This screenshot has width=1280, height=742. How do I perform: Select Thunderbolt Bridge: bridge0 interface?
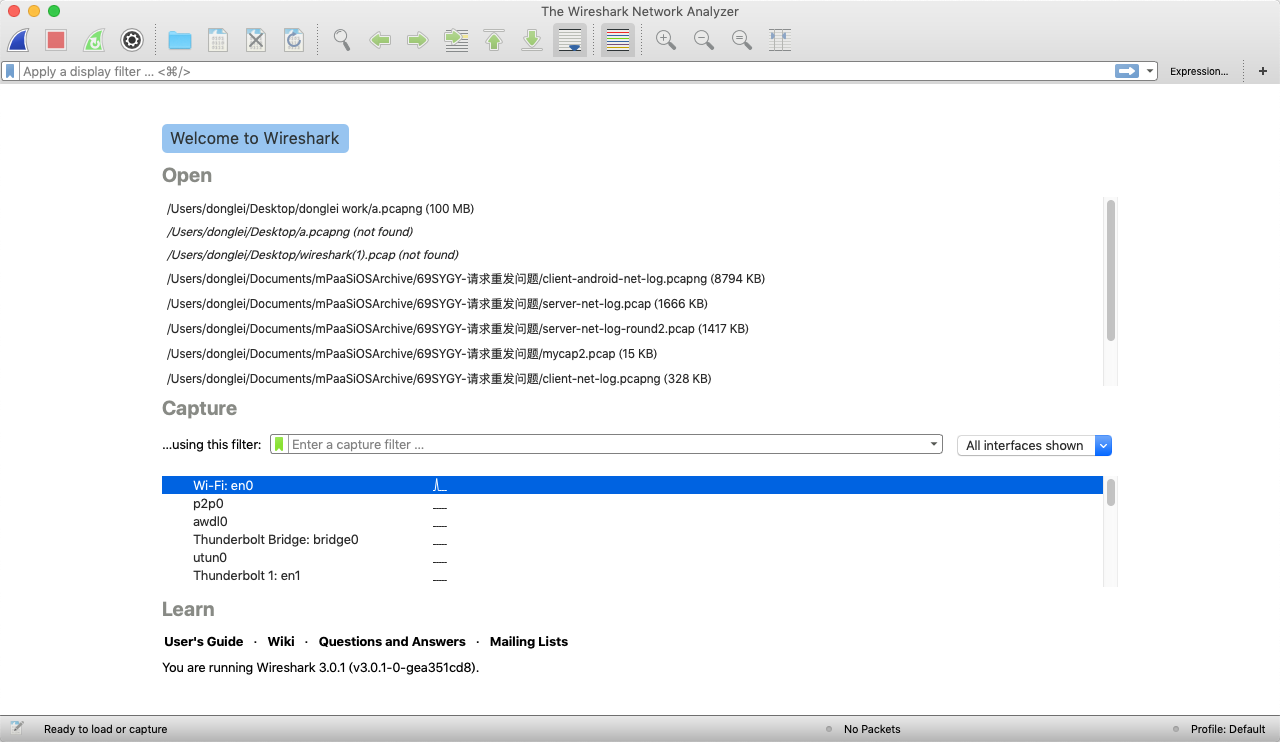632,540
